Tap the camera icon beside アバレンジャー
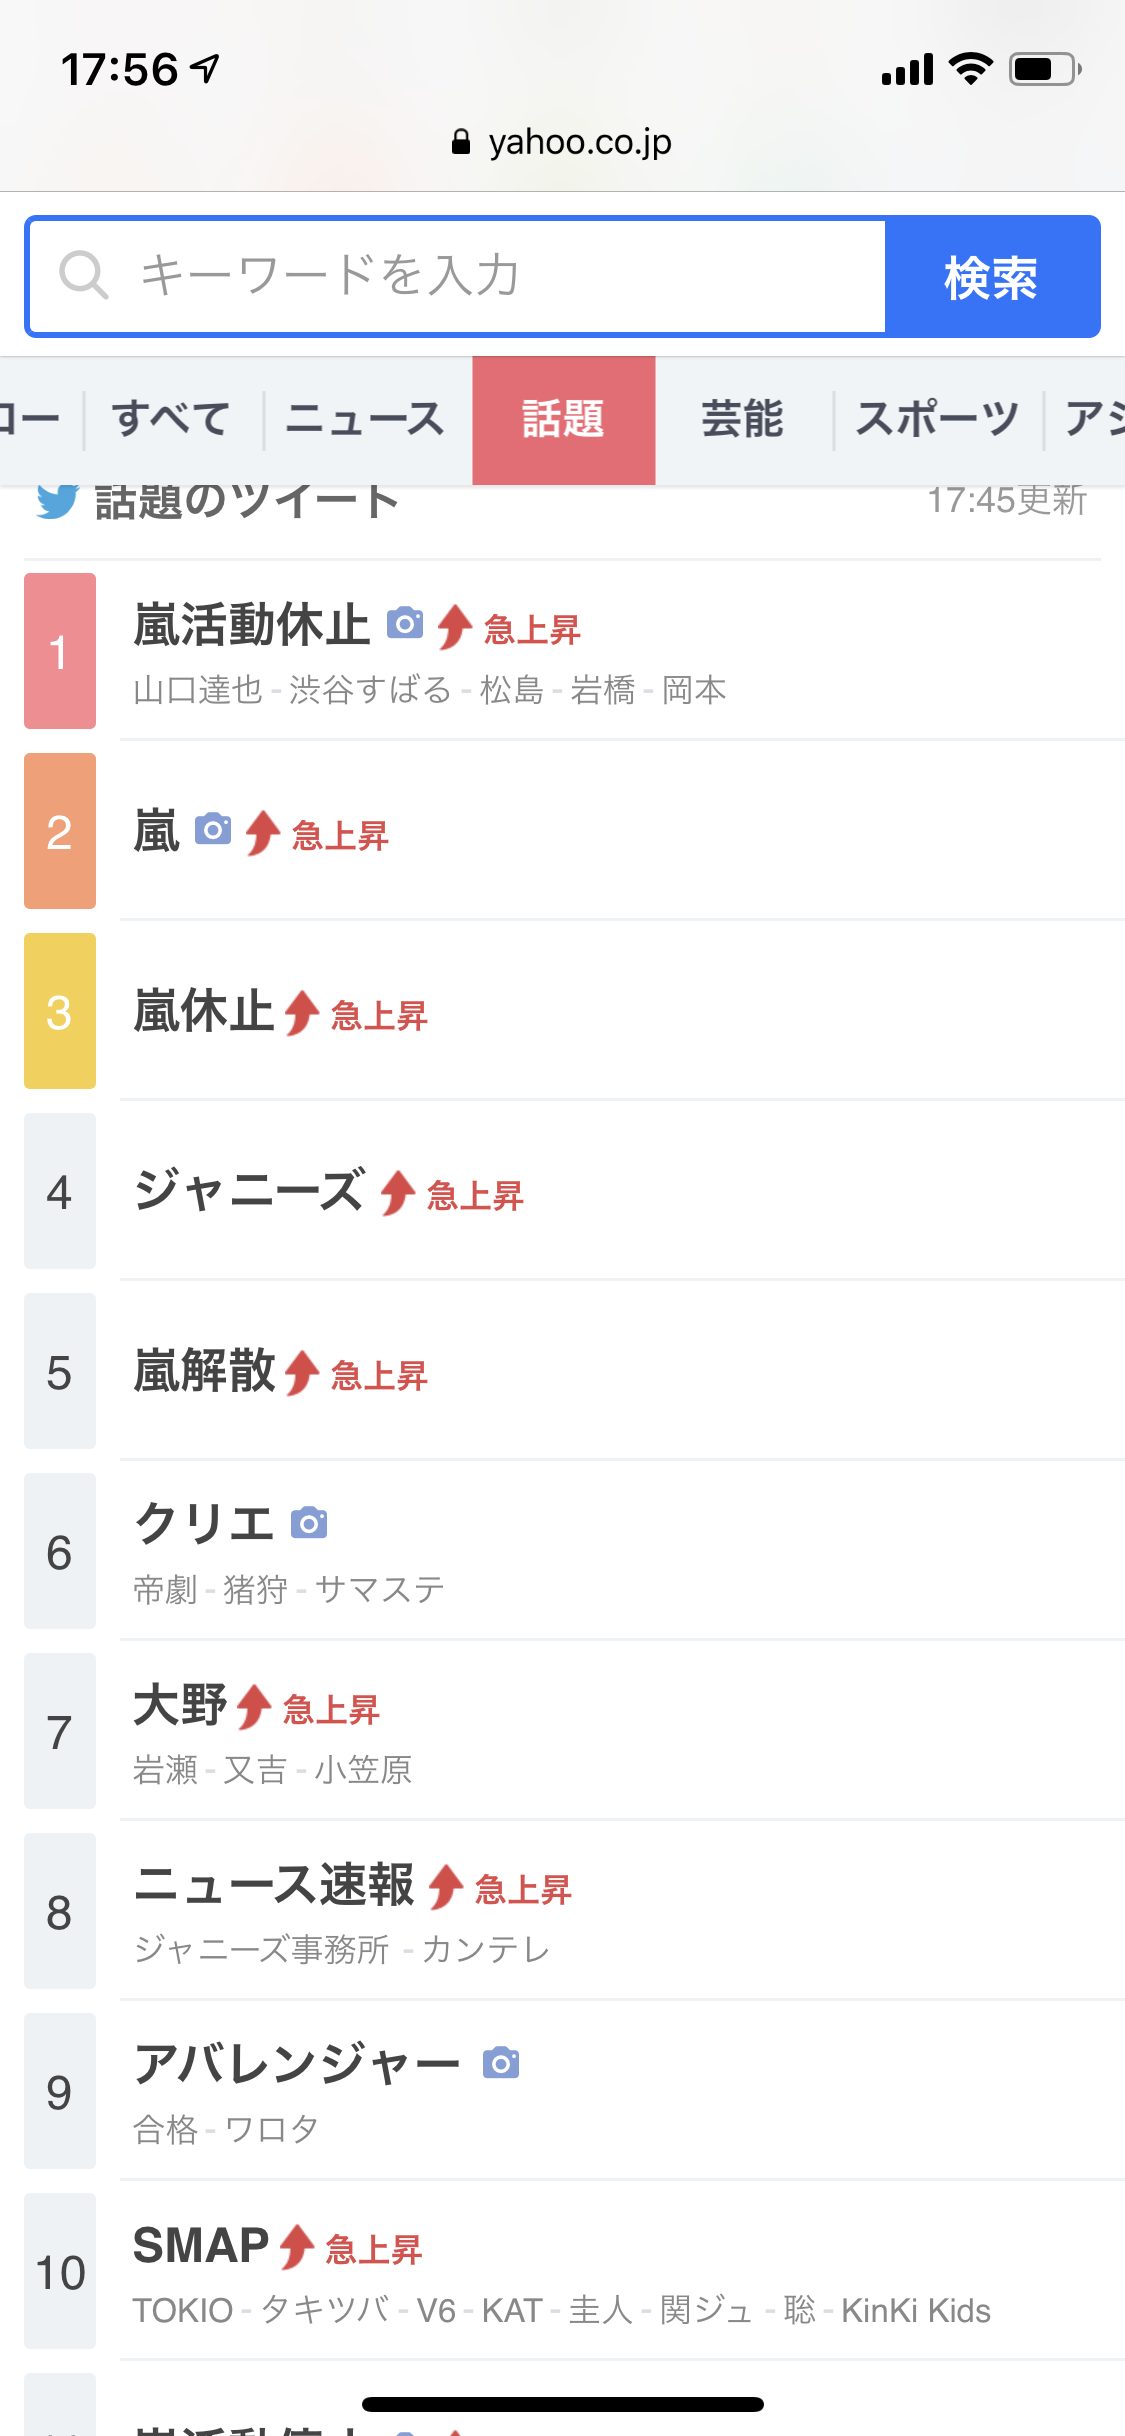 tap(501, 2063)
